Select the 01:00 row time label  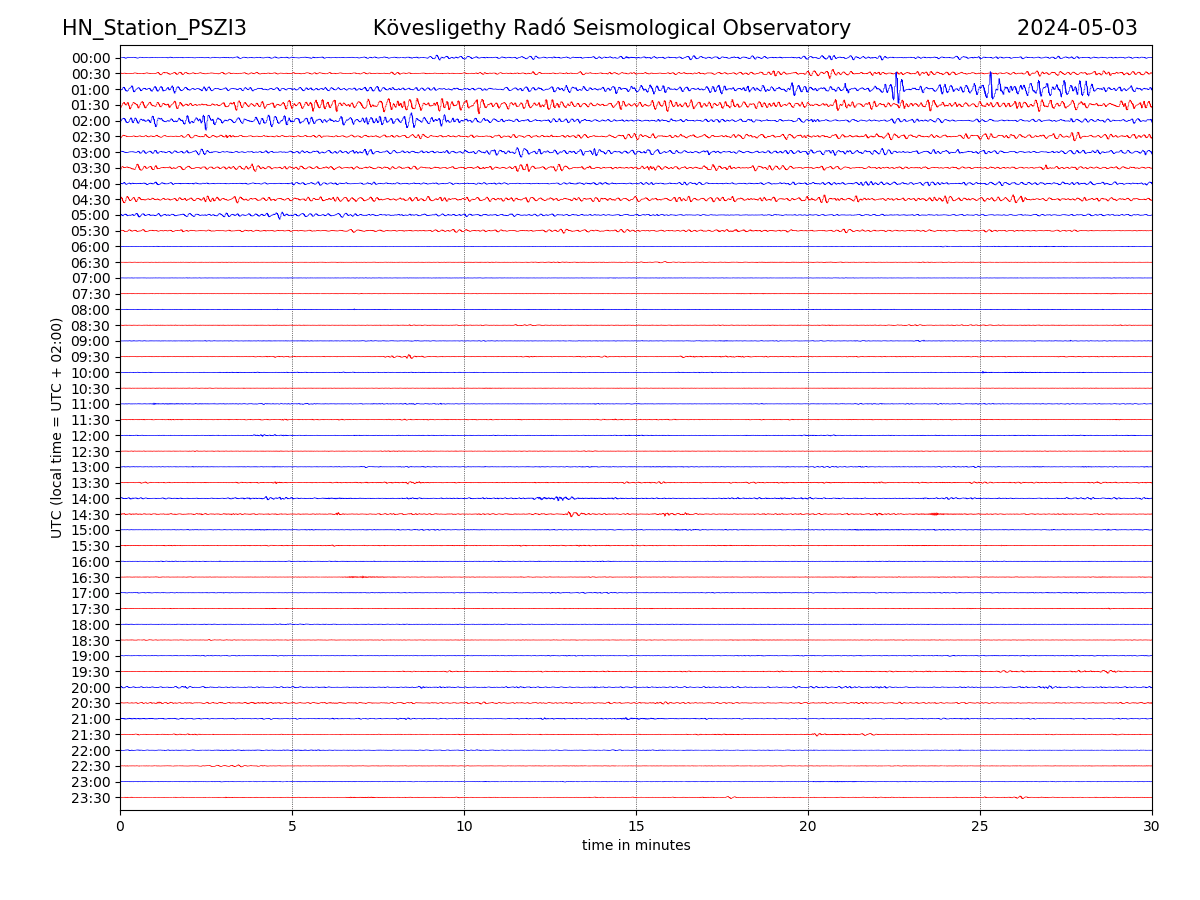(91, 90)
